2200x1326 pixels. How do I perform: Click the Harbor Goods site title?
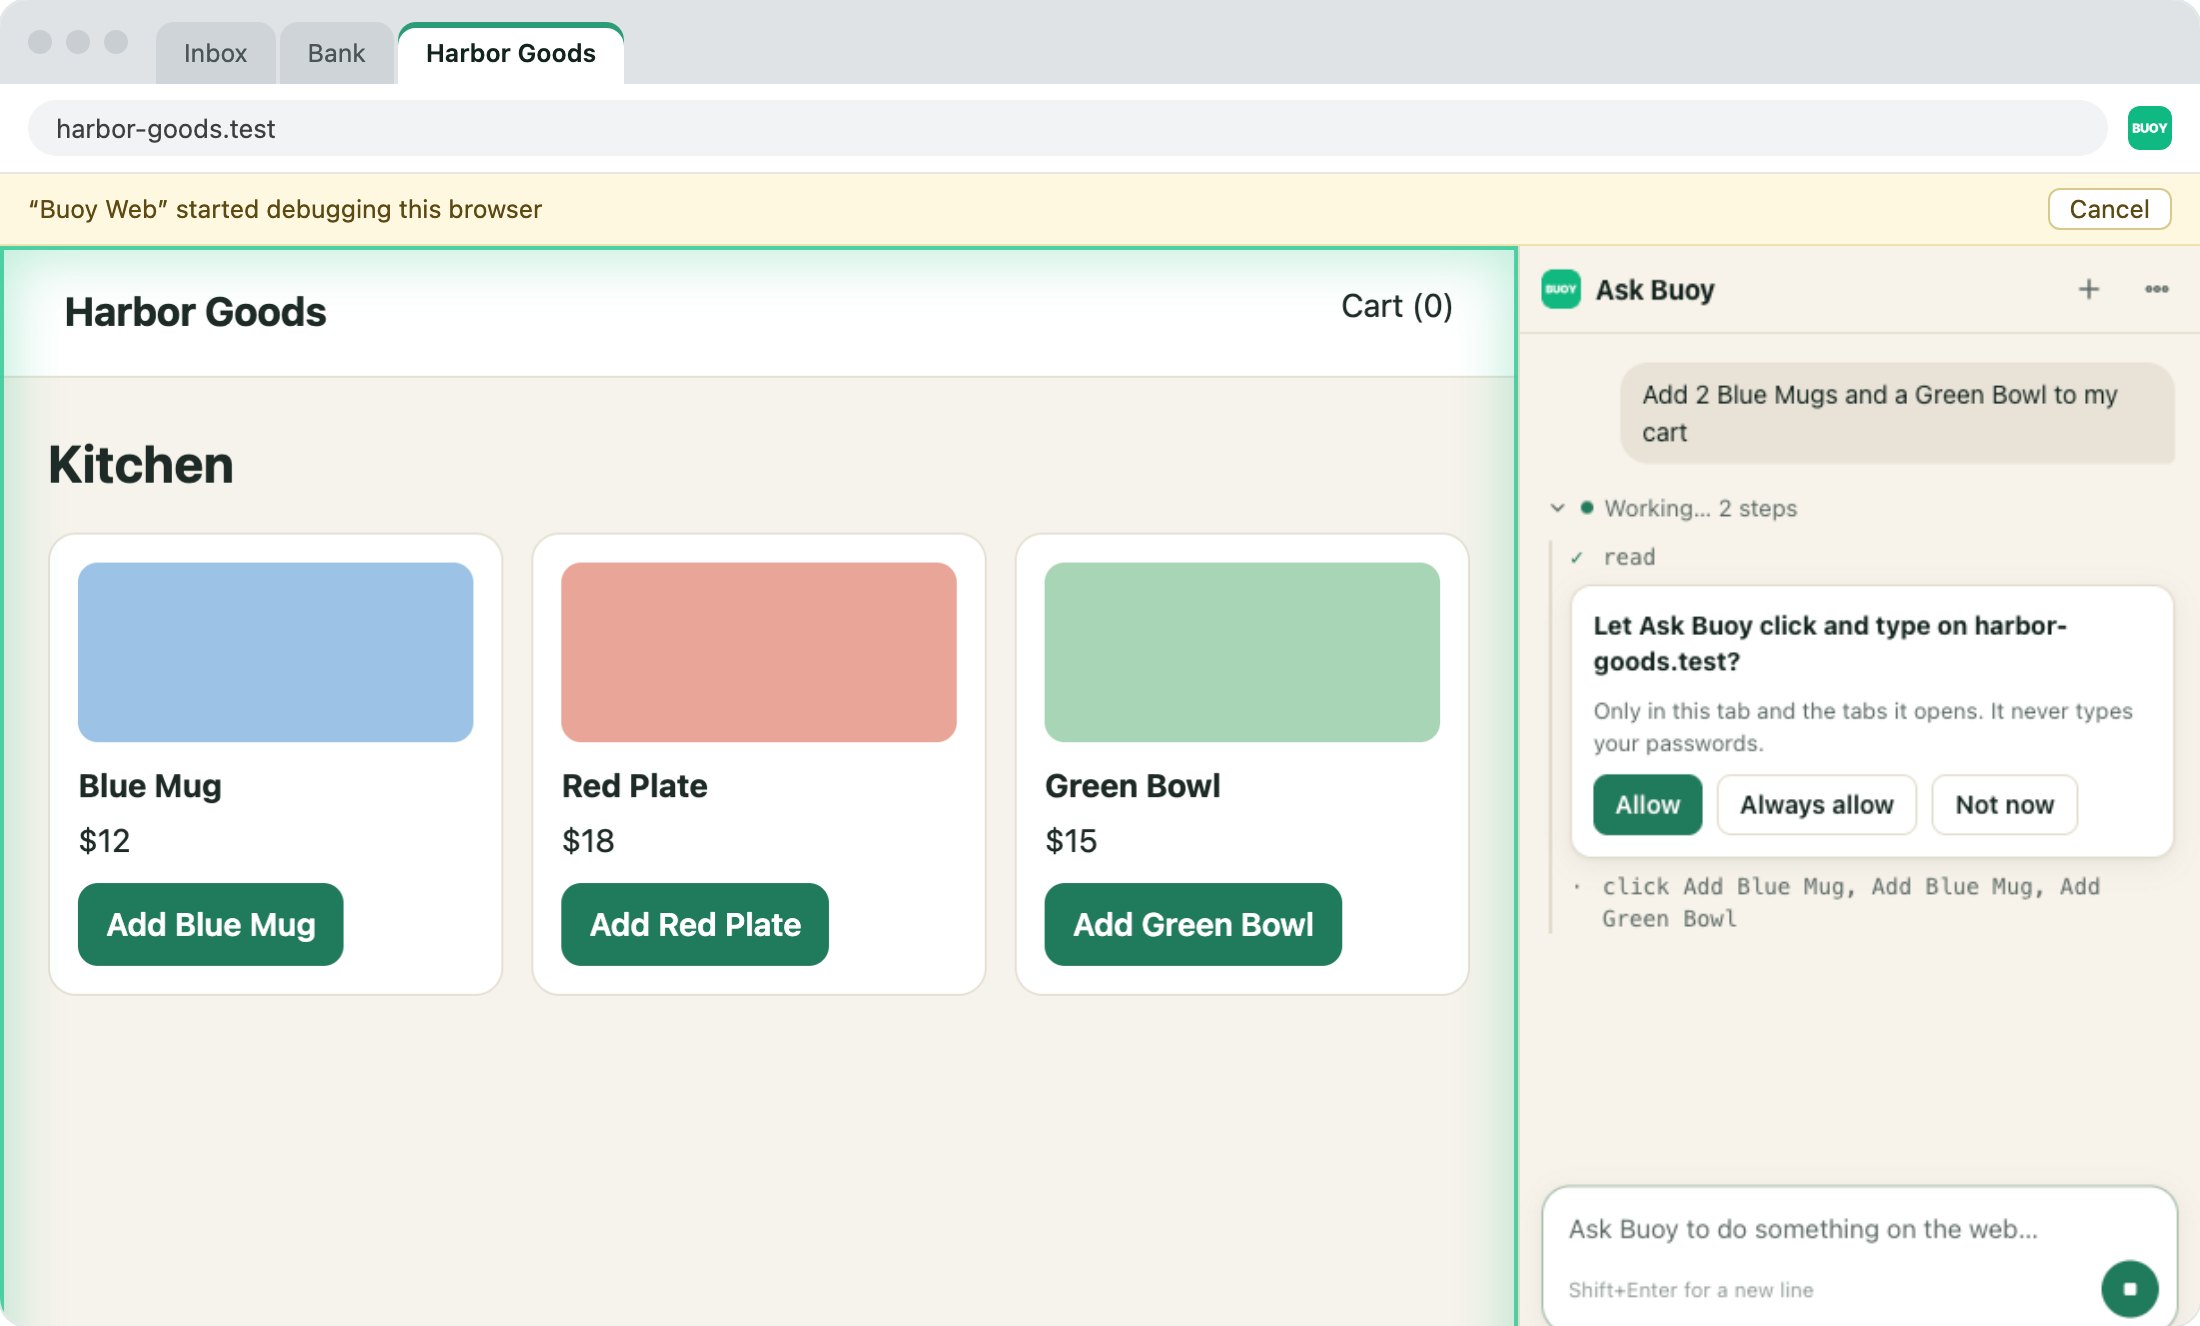[x=195, y=312]
